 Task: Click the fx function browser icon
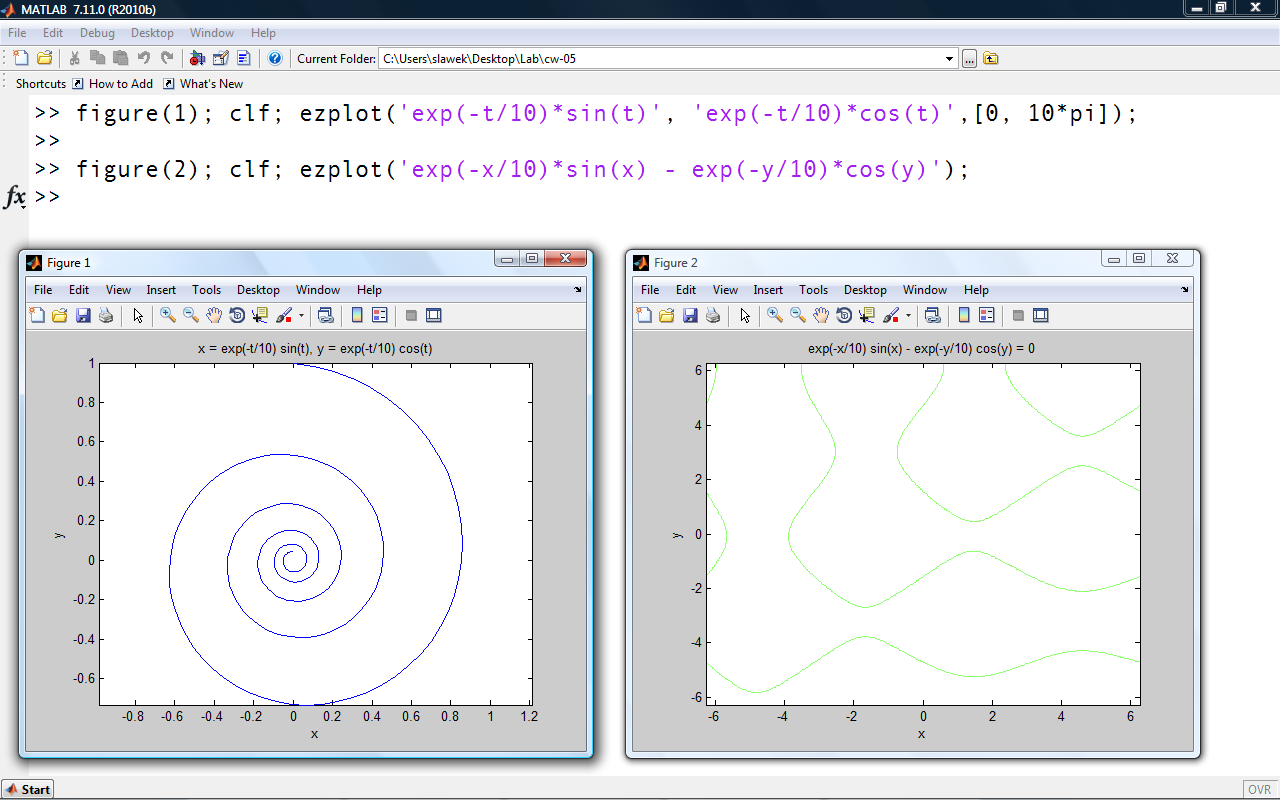15,197
